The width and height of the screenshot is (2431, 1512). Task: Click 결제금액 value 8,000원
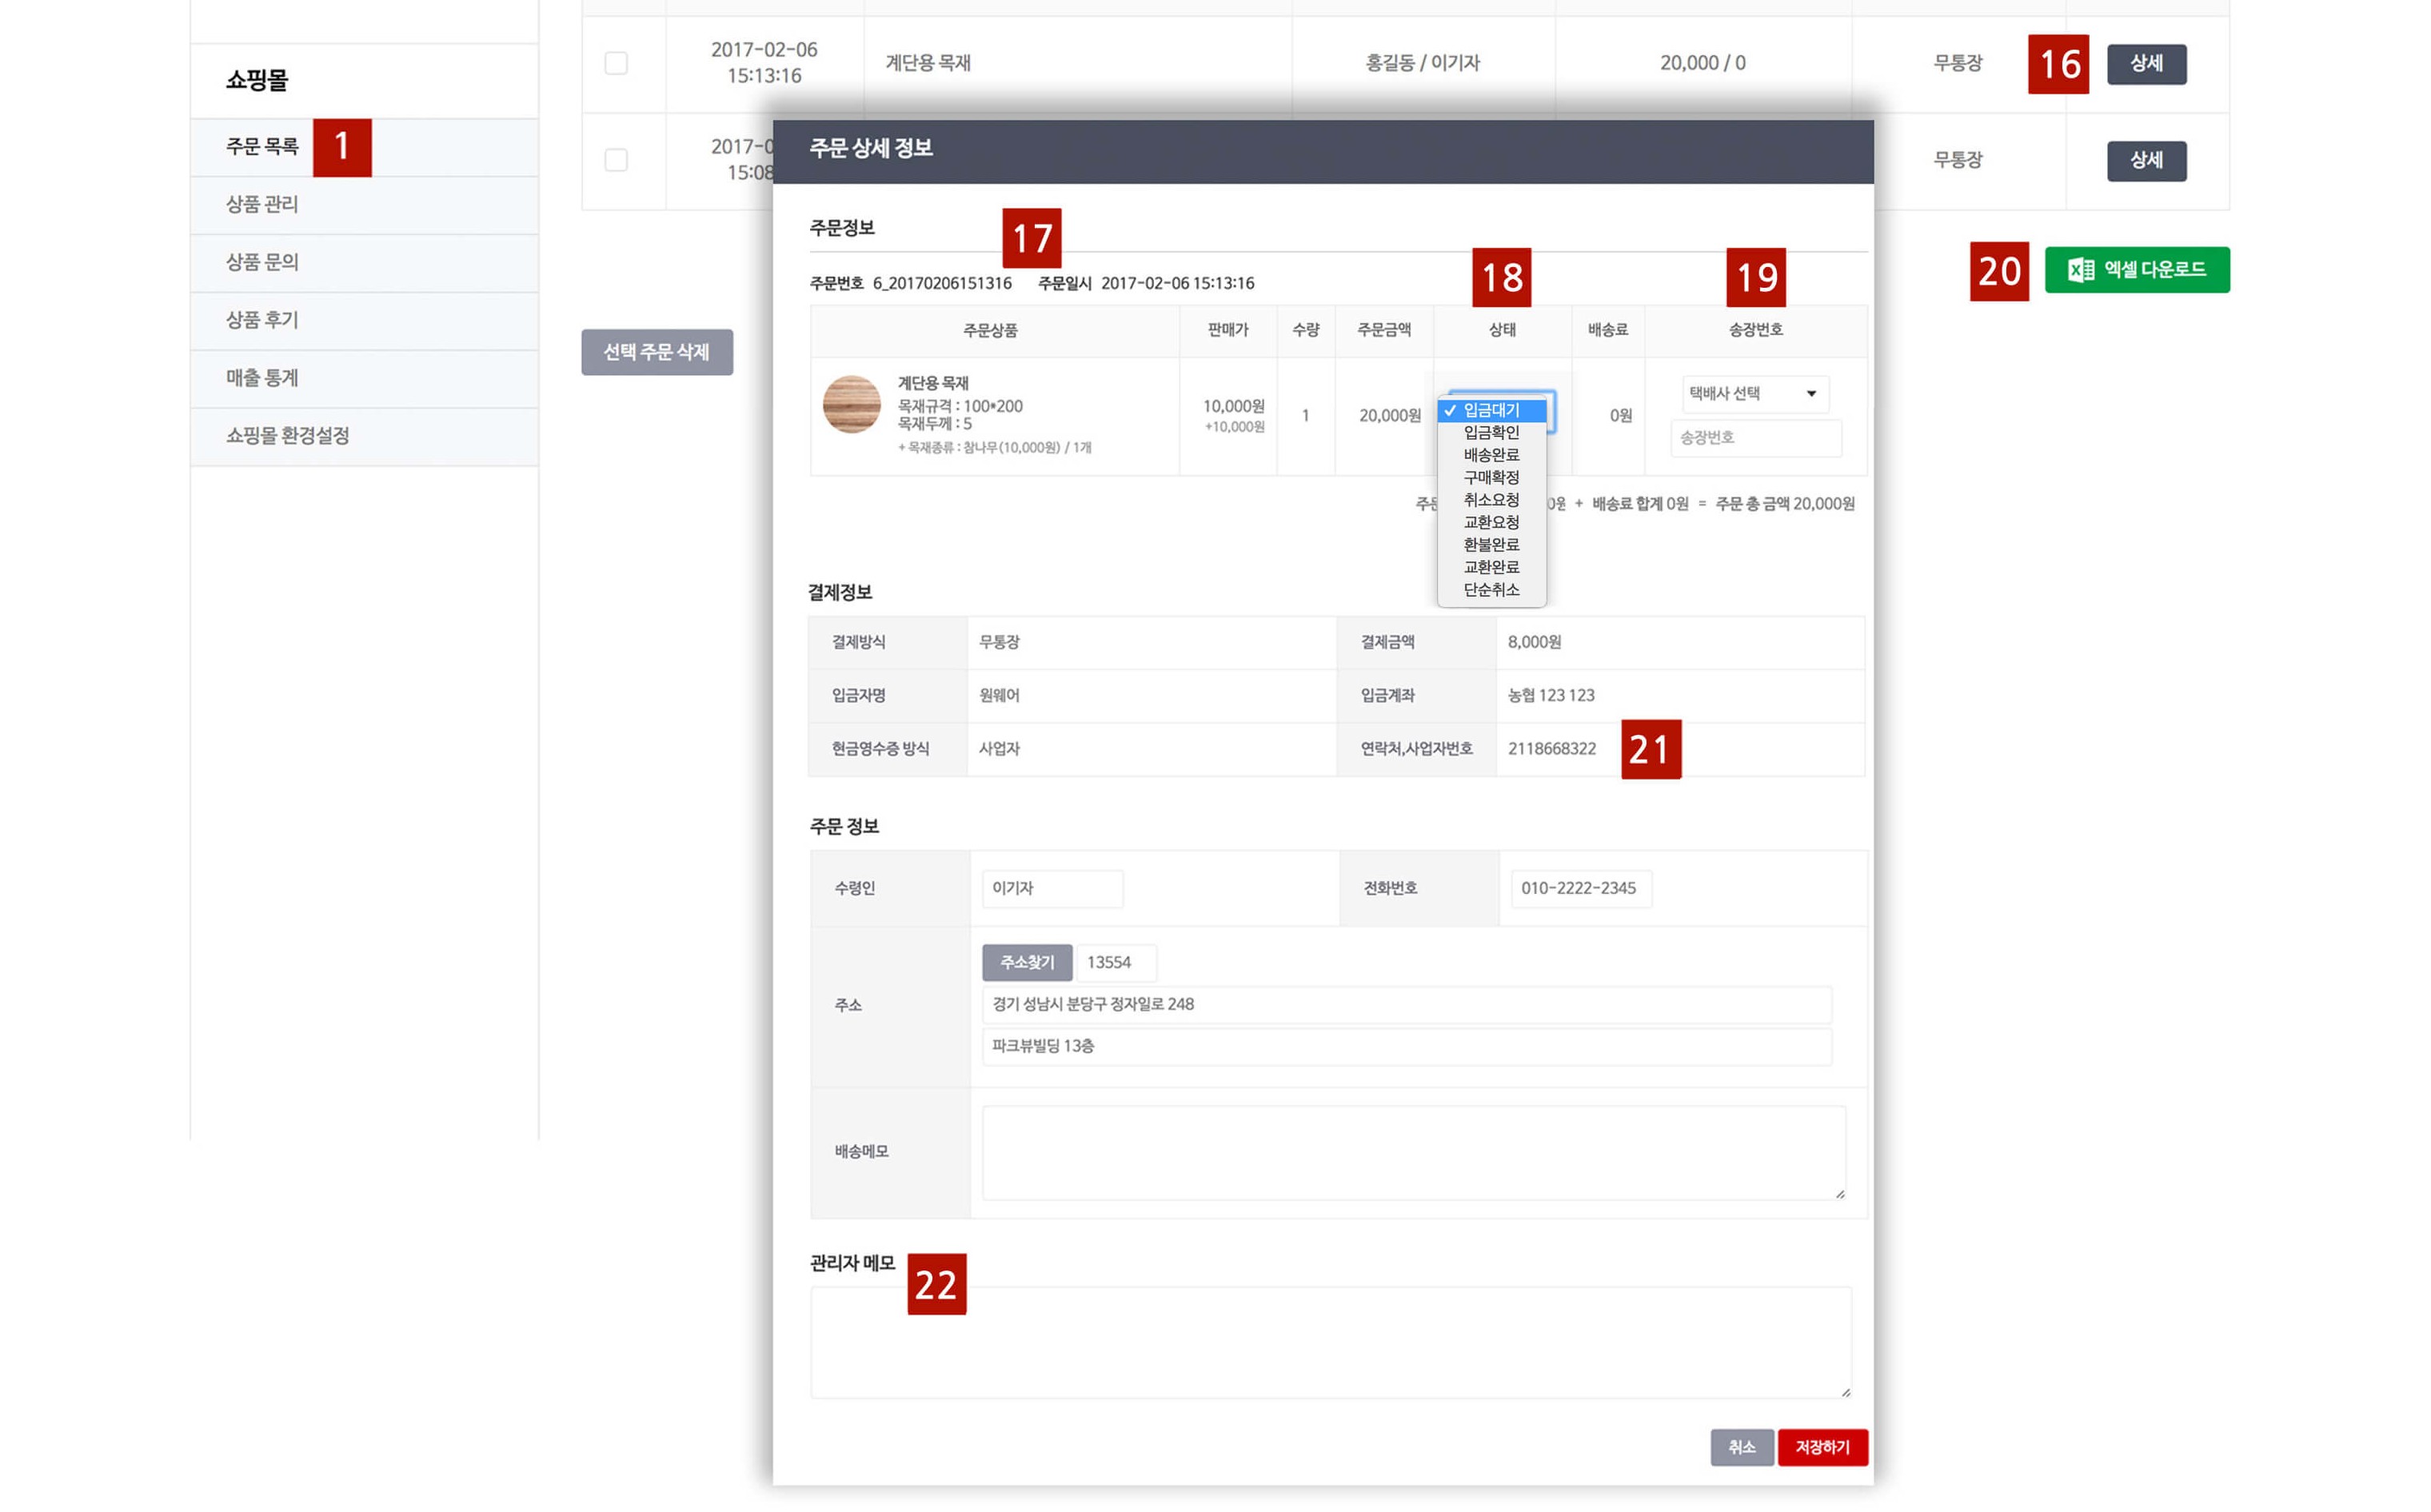(x=1534, y=642)
